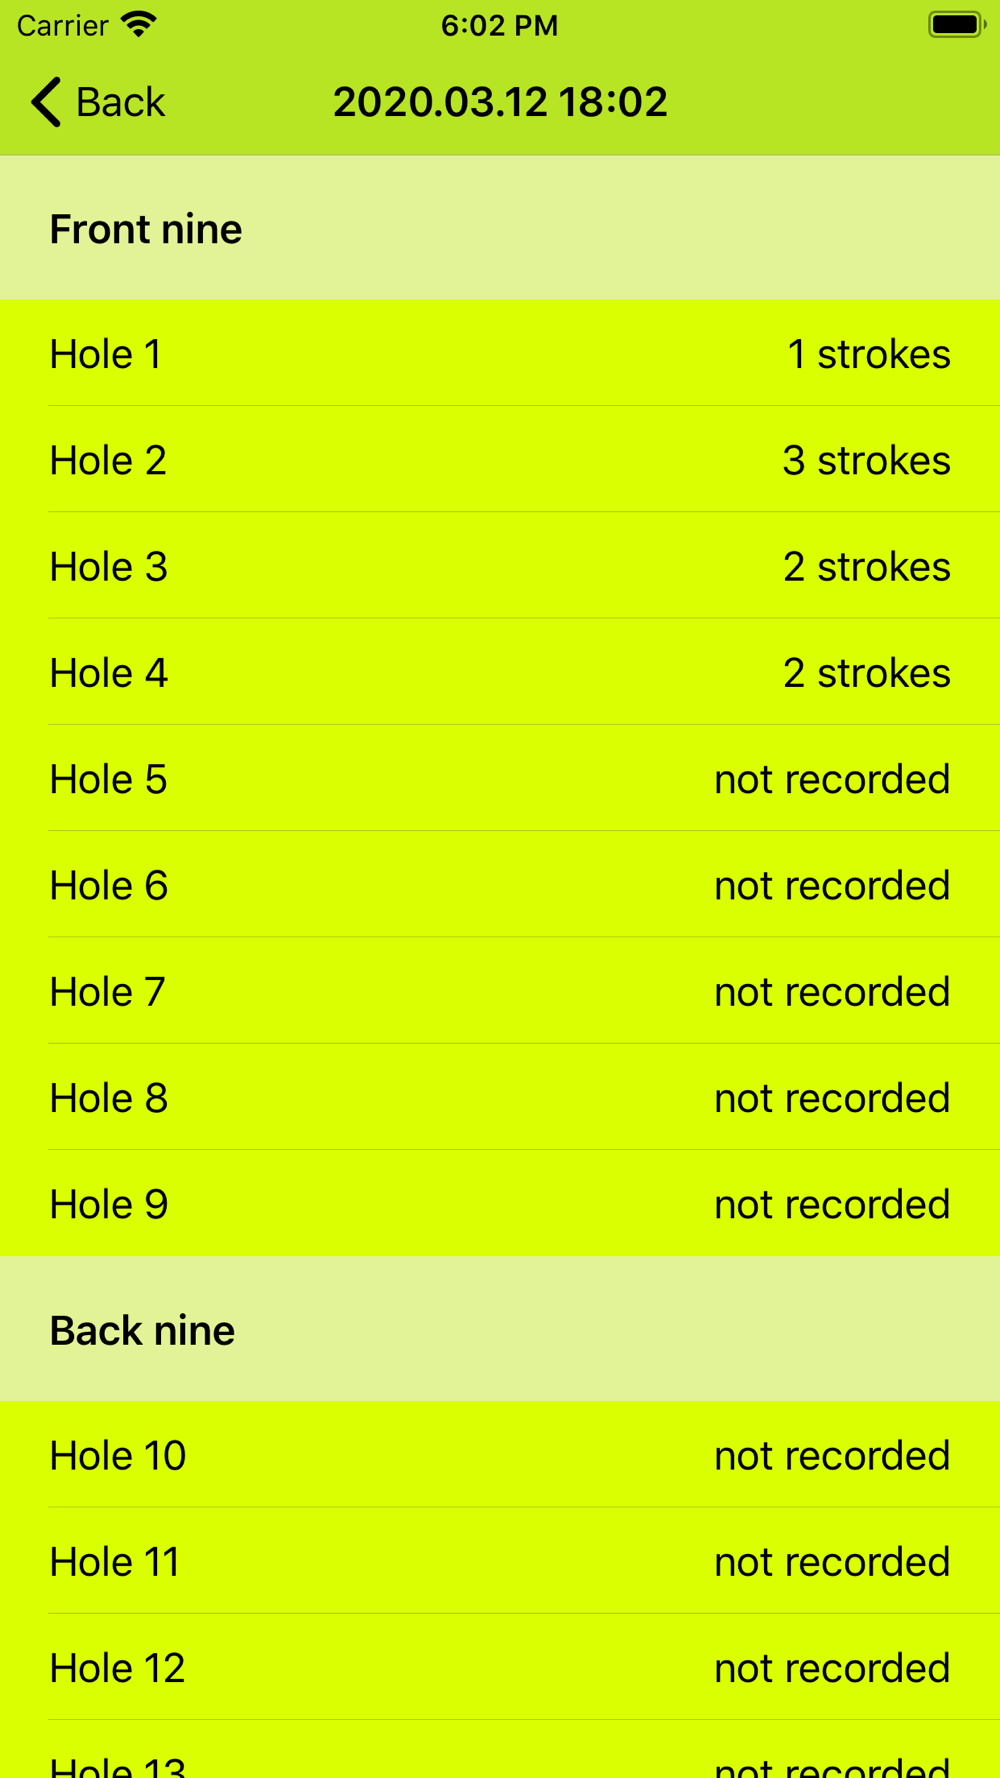This screenshot has height=1778, width=1000.
Task: Tap the back chevron icon
Action: tap(46, 102)
